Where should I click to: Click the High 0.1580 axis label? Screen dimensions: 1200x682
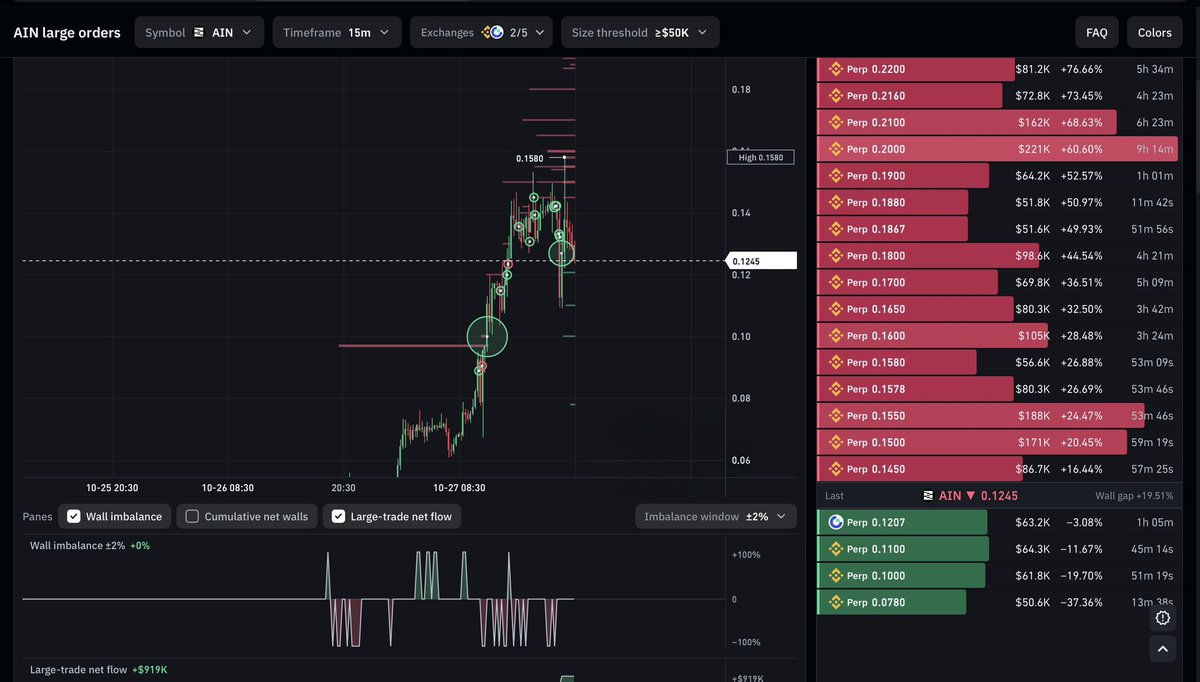[x=760, y=157]
